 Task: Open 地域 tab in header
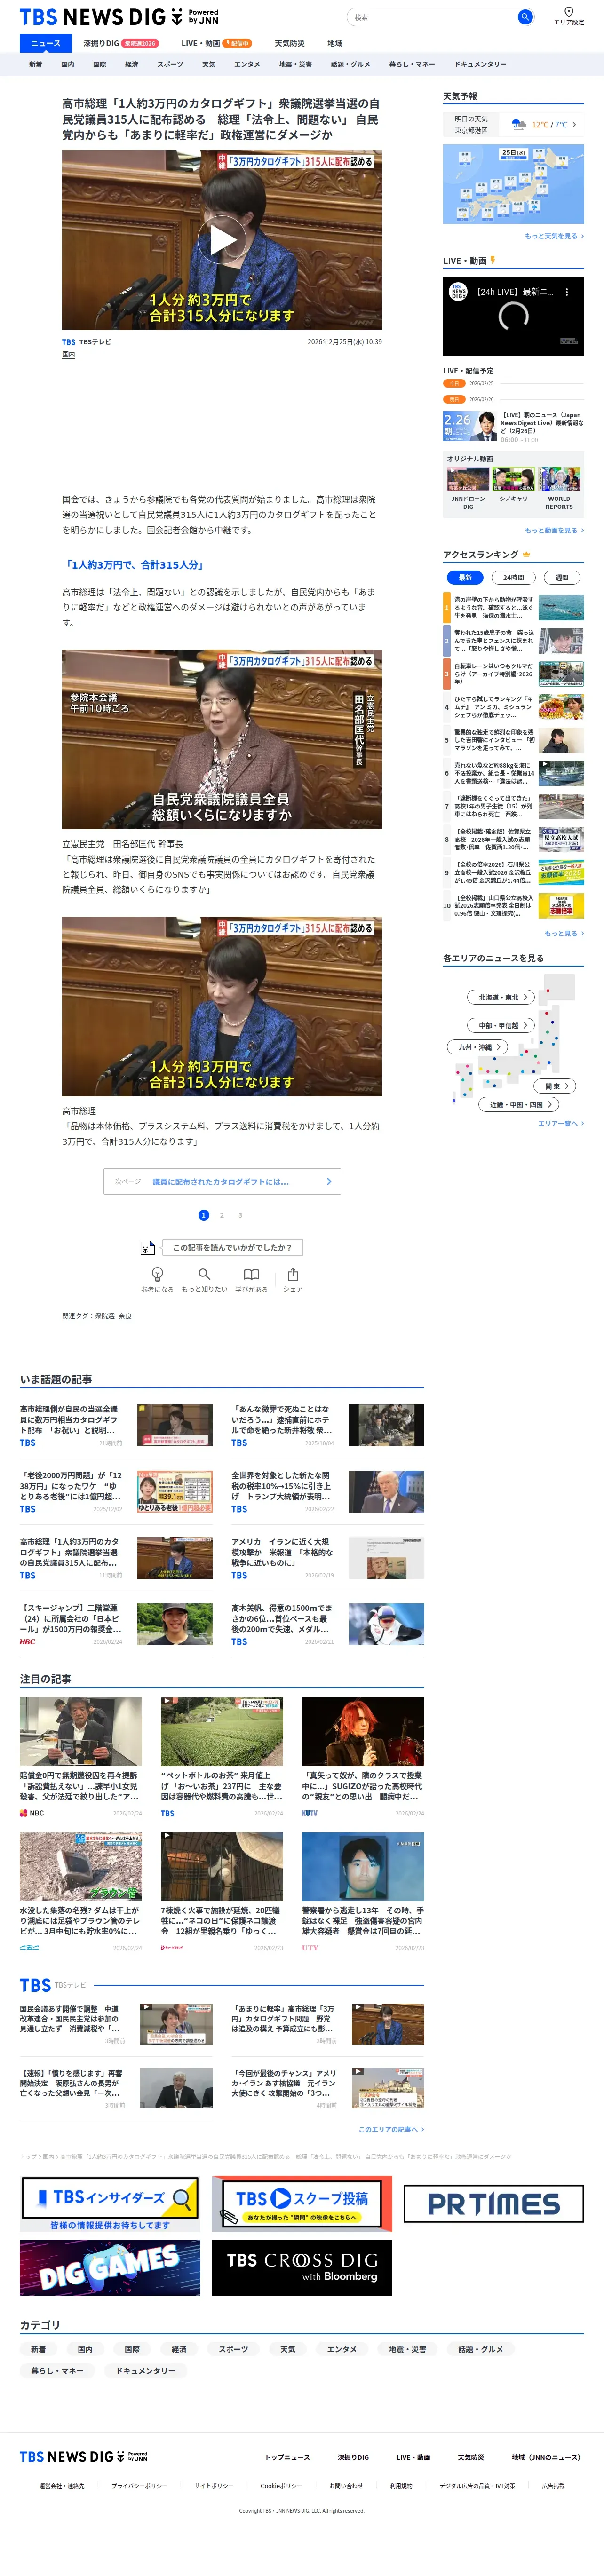point(334,43)
